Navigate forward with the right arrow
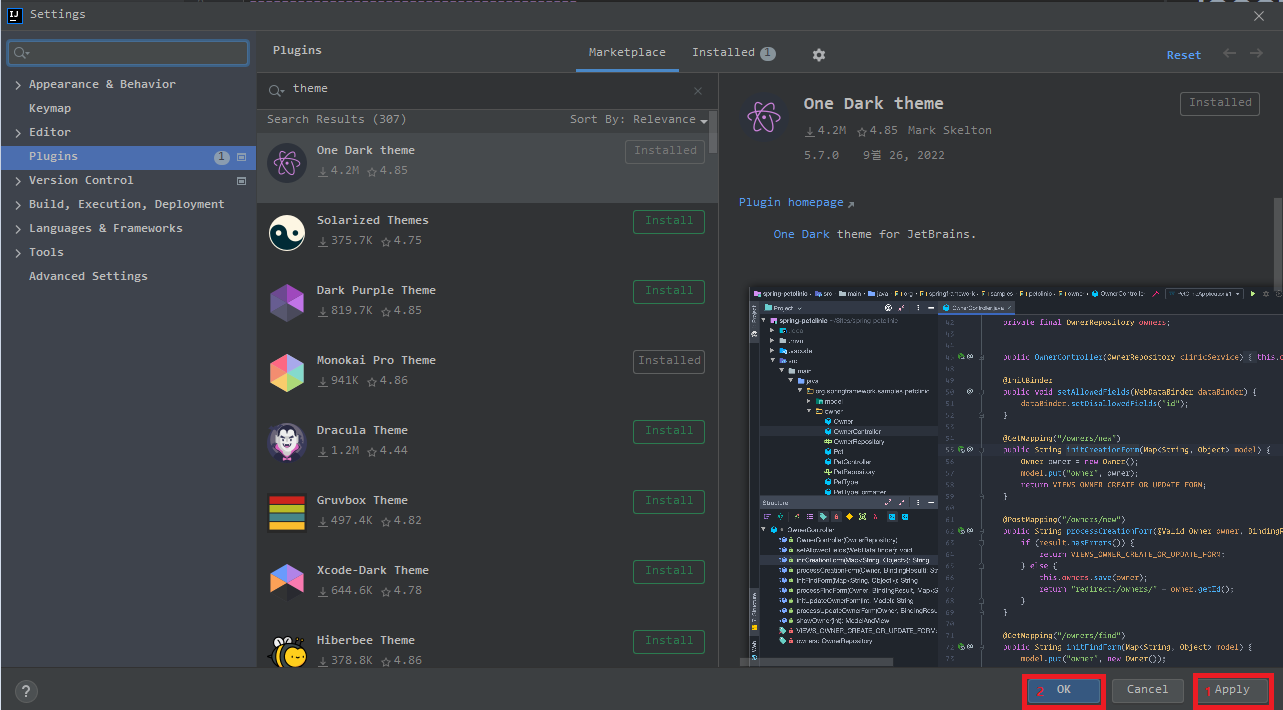 point(1257,53)
